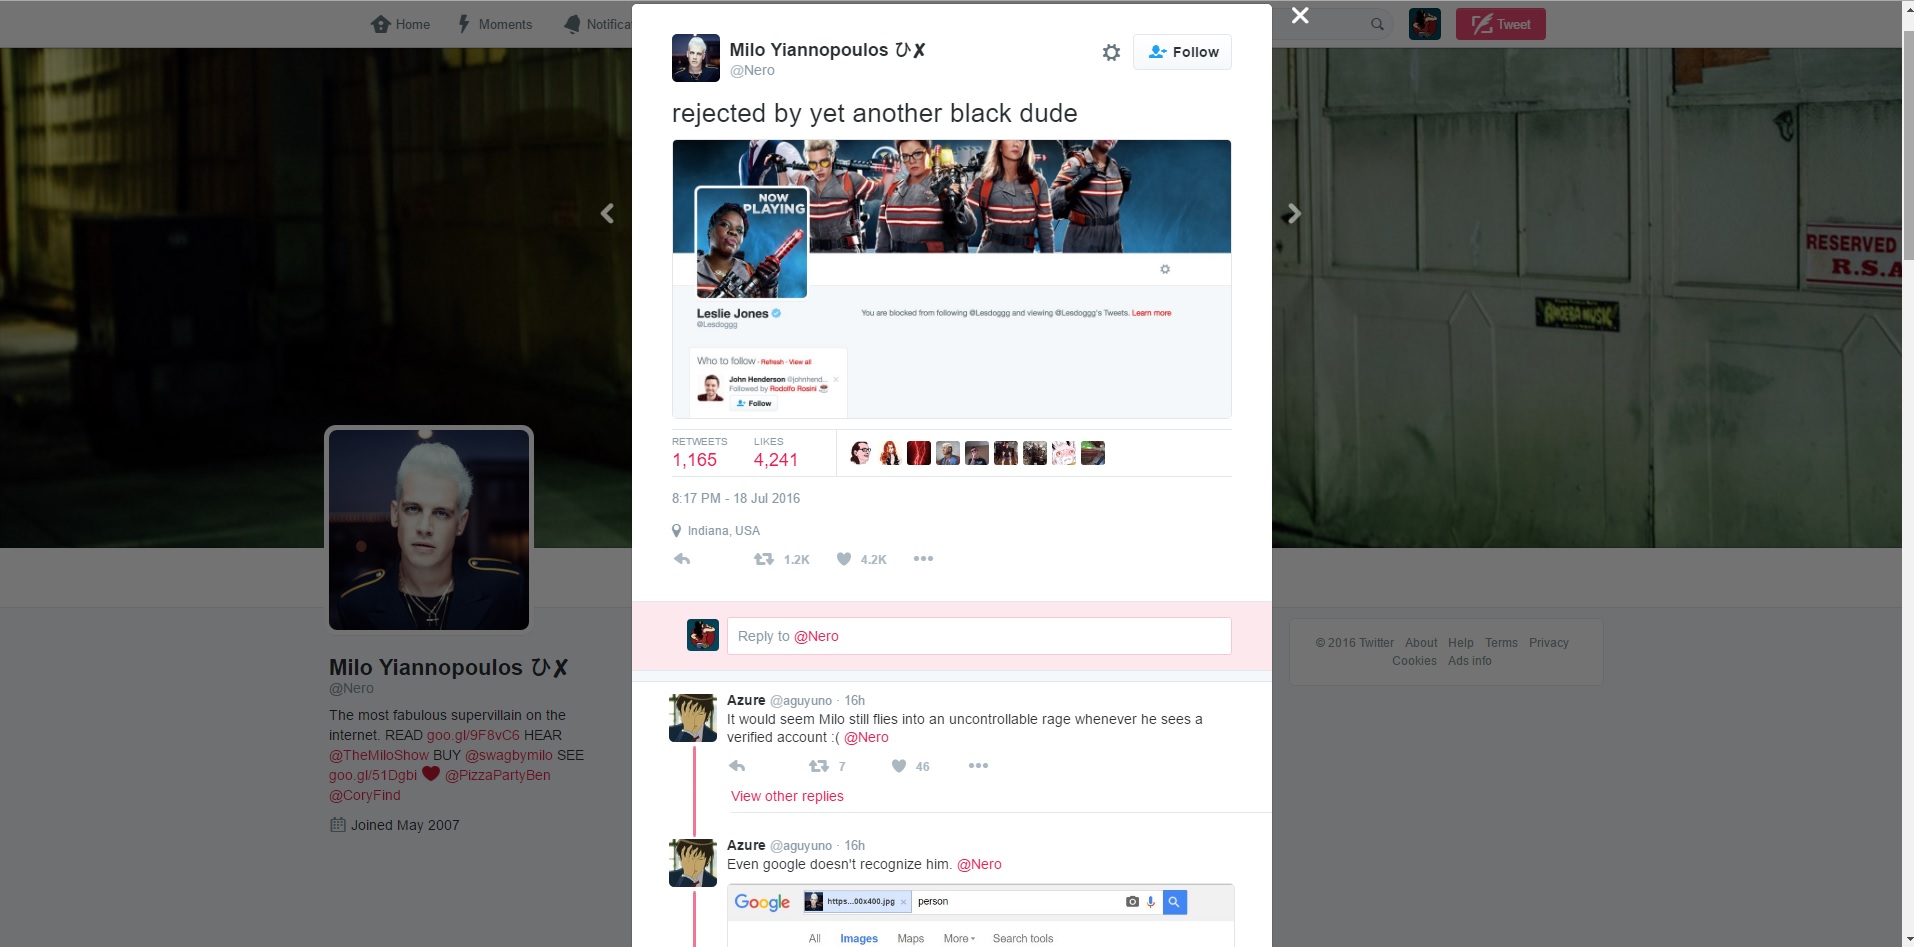Click View other replies link
Viewport: 1914px width, 947px height.
(x=787, y=796)
